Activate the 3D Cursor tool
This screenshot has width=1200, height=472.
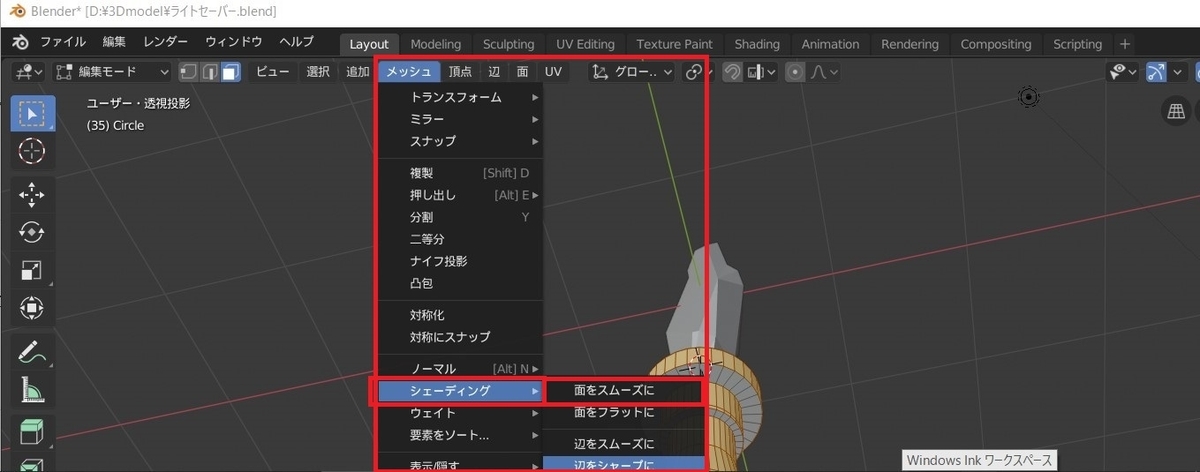coord(32,151)
